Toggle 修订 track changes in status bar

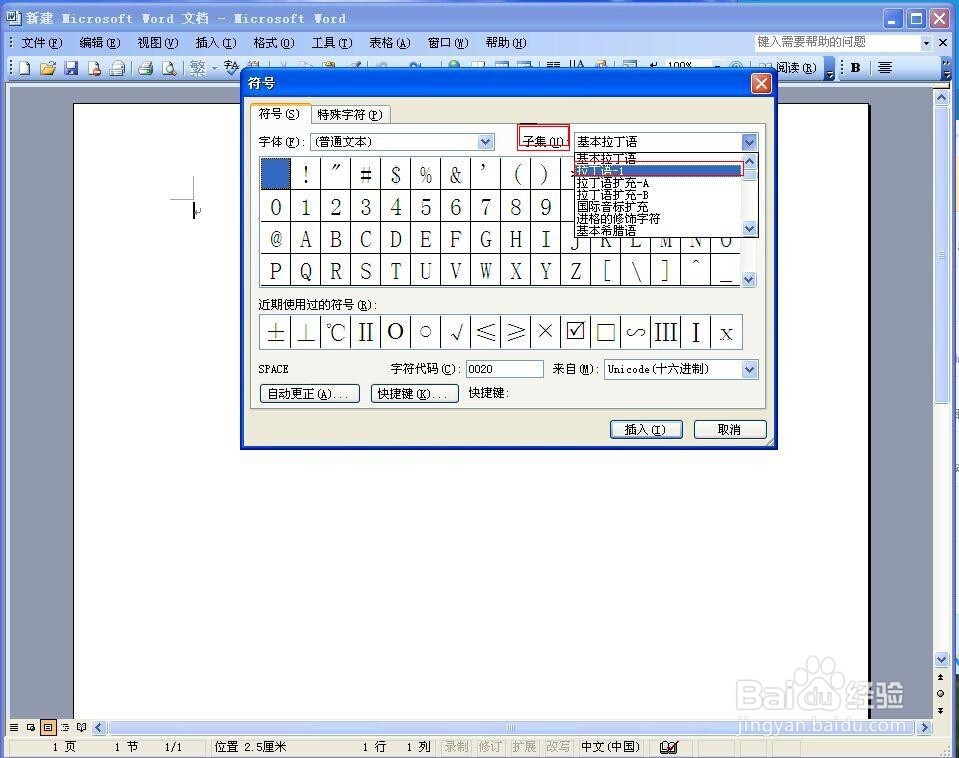tap(490, 747)
